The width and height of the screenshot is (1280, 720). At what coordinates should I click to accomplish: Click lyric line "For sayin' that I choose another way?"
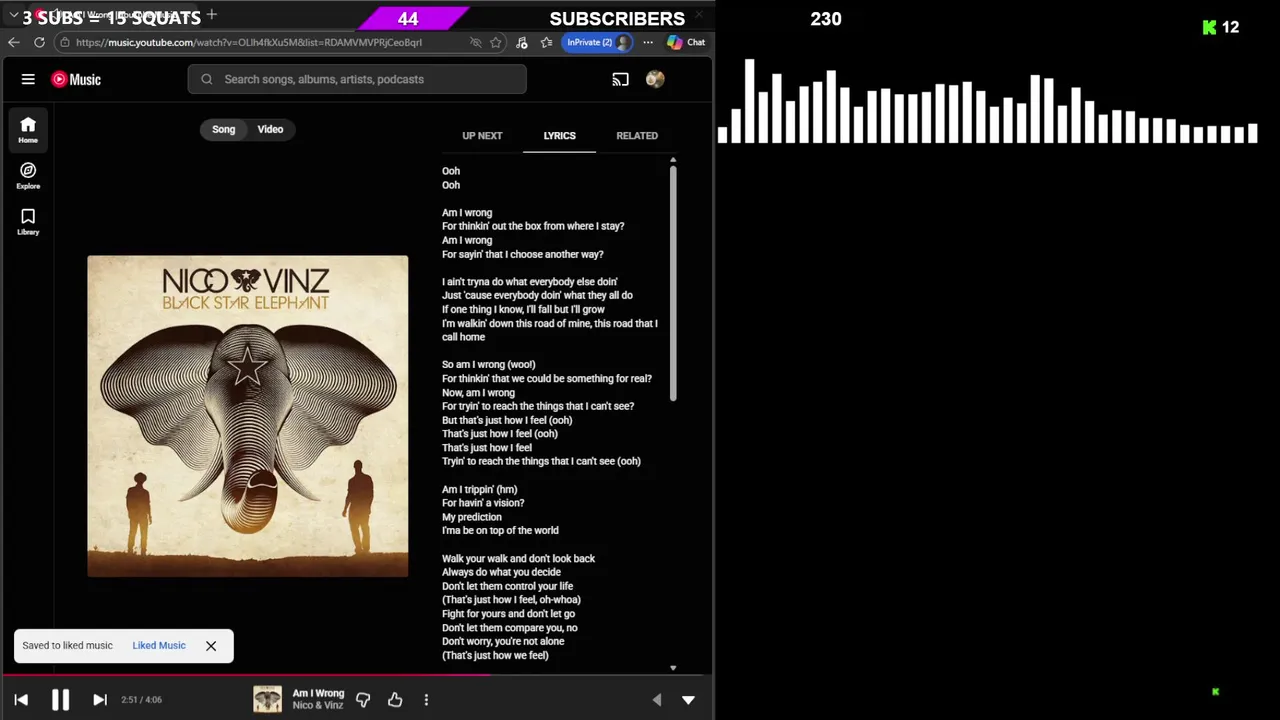(x=522, y=254)
